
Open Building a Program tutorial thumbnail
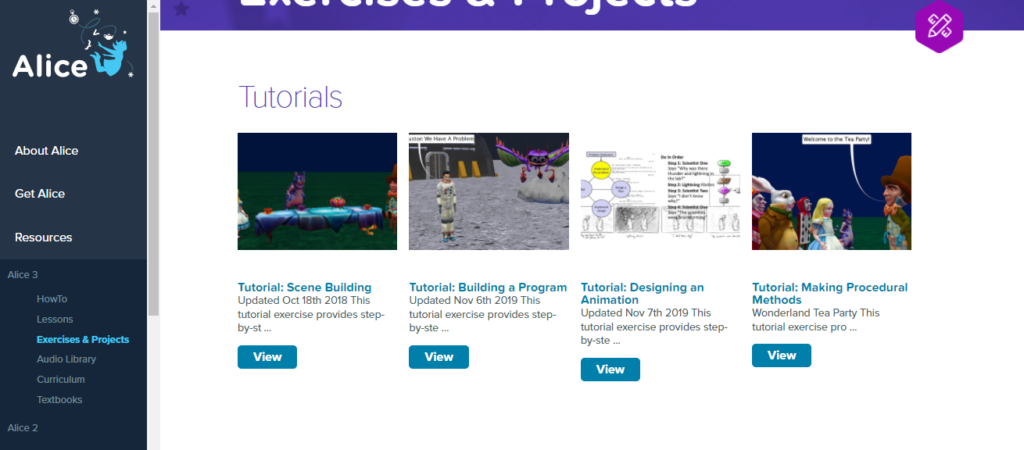(x=488, y=191)
